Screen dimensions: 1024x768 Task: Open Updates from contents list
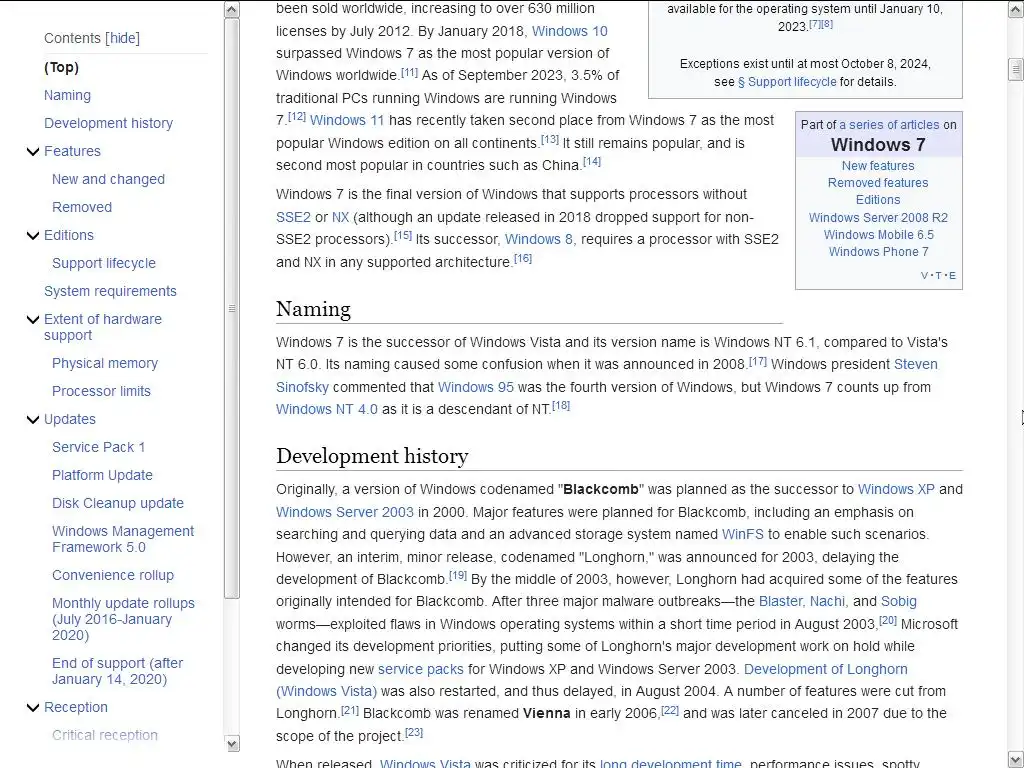coord(70,419)
